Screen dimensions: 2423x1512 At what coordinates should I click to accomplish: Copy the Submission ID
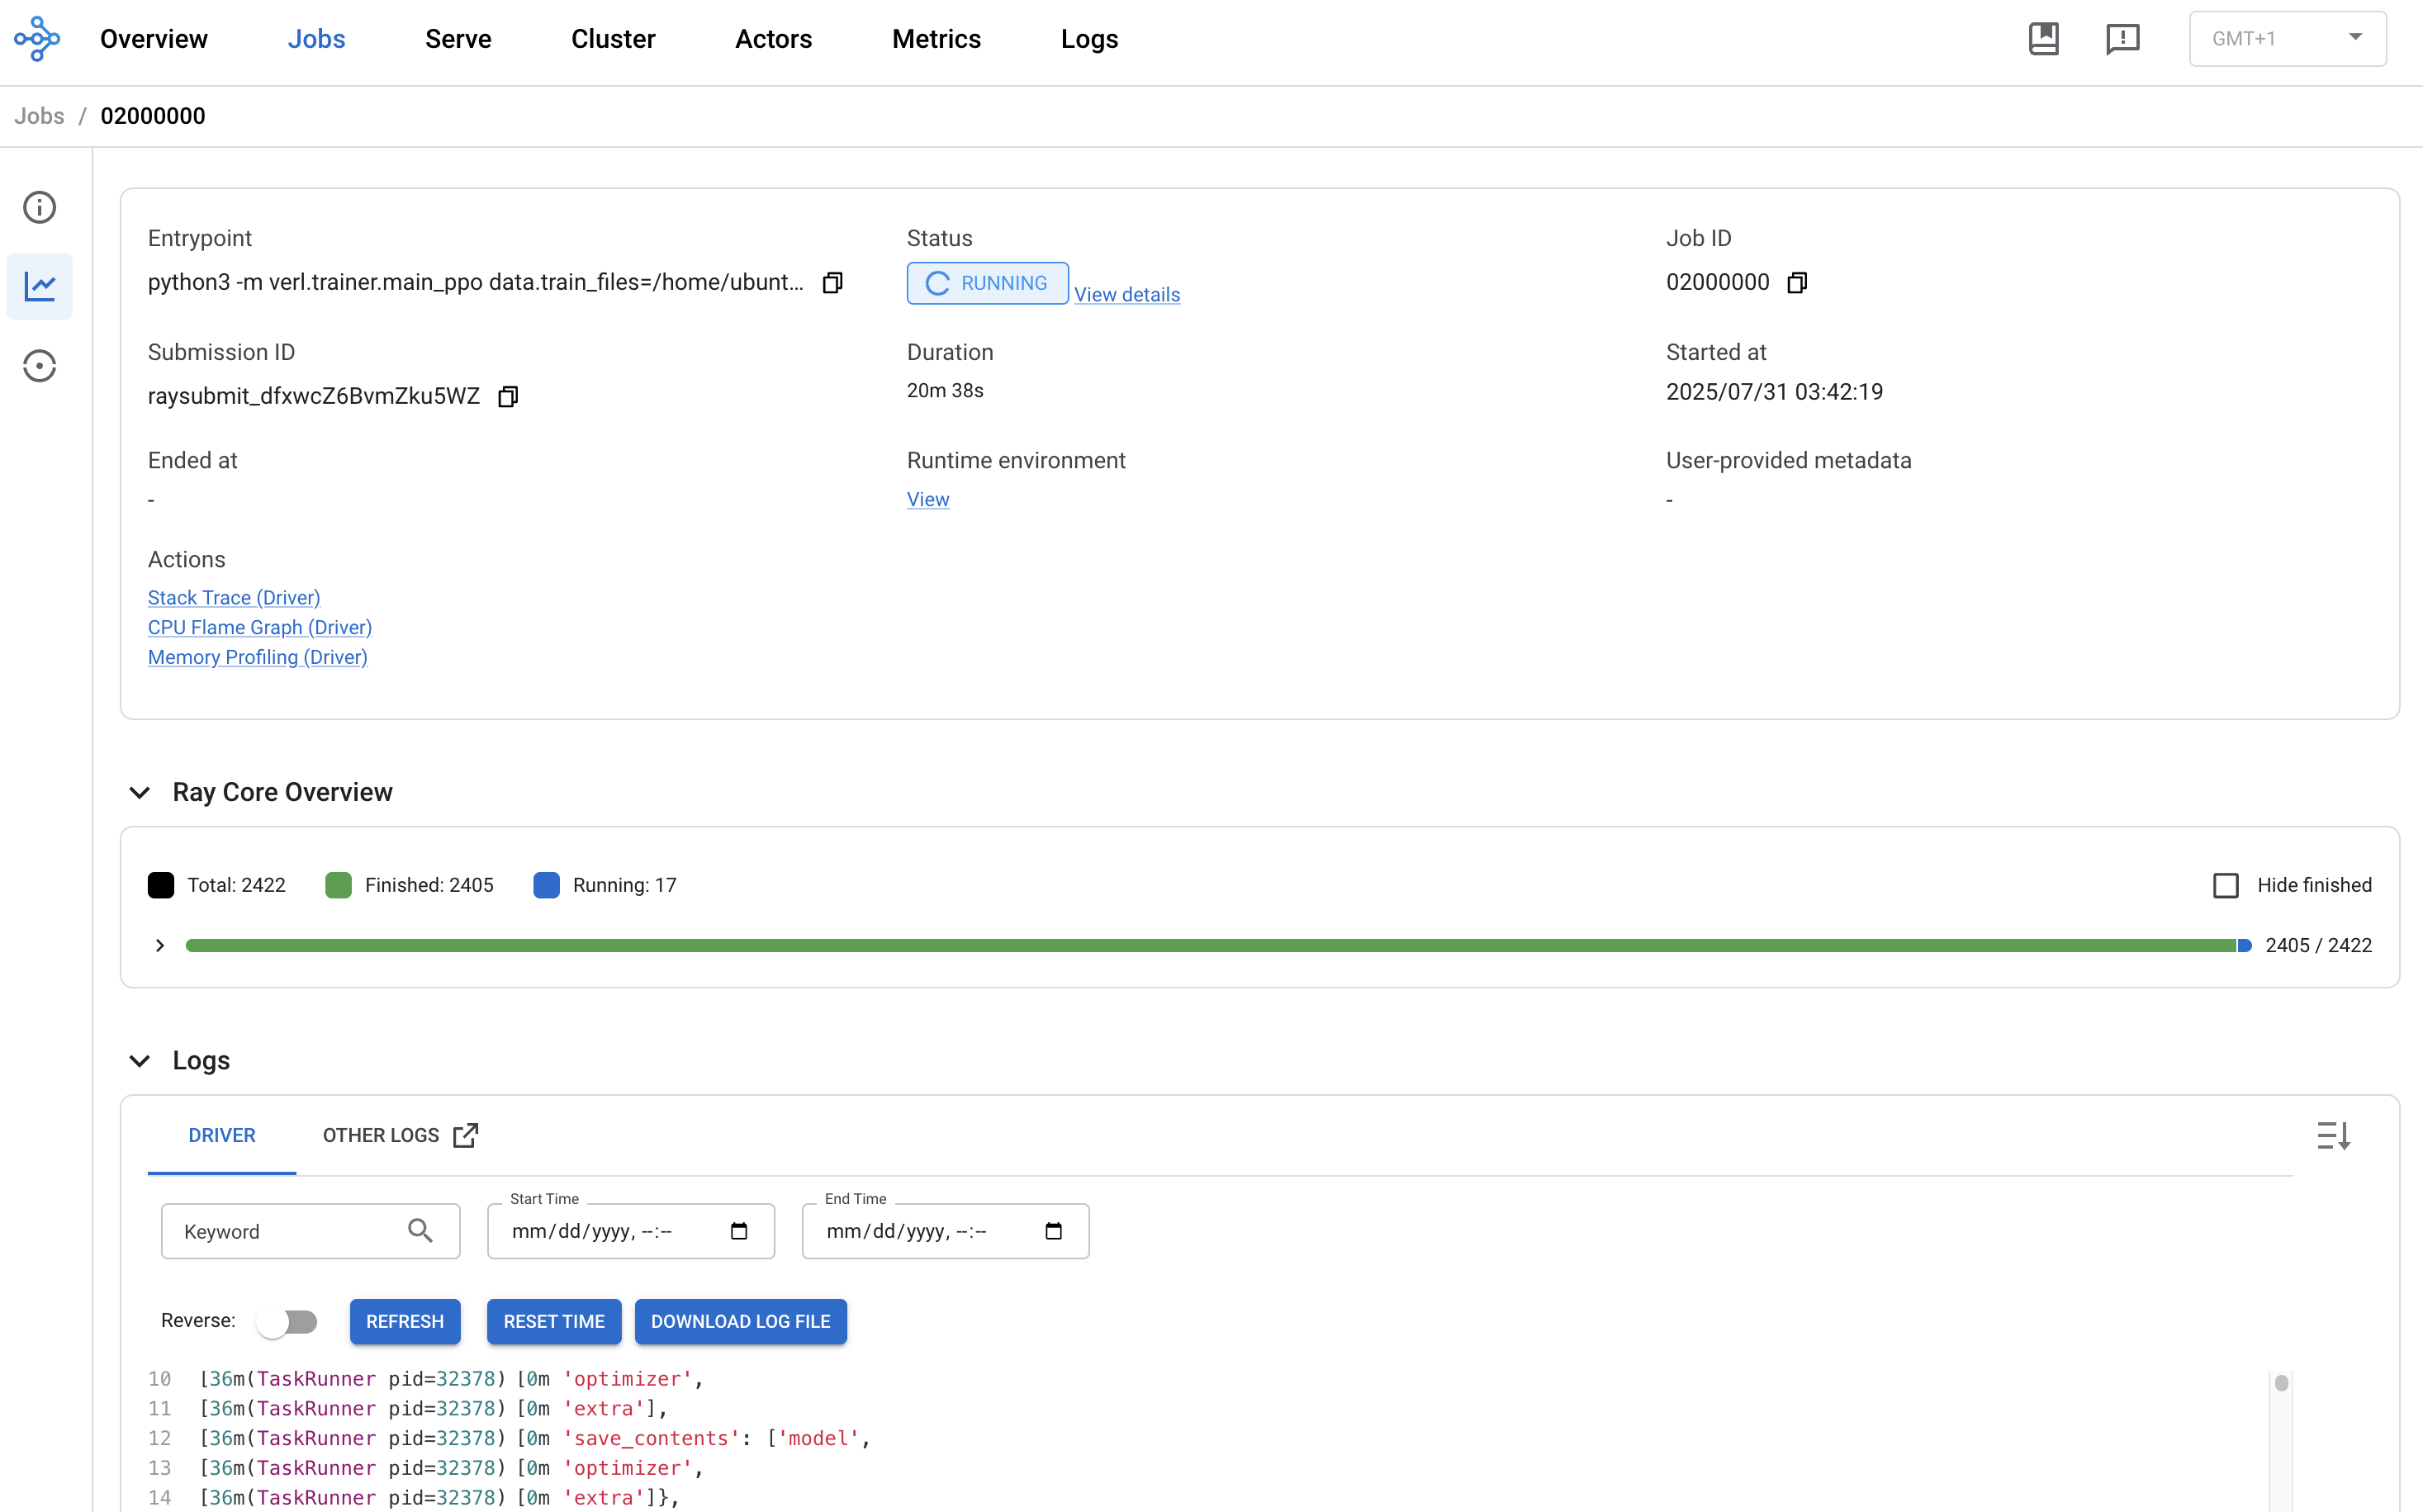point(508,397)
